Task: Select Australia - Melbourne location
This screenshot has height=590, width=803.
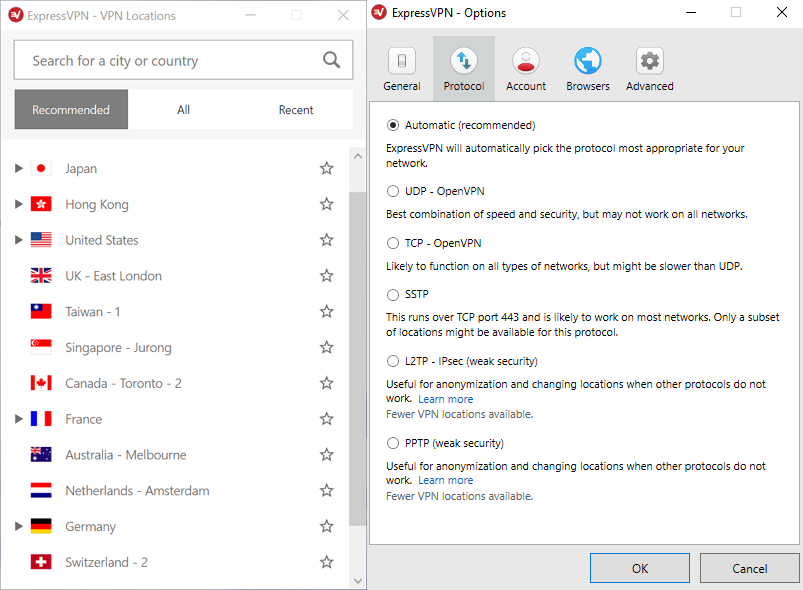Action: 175,455
